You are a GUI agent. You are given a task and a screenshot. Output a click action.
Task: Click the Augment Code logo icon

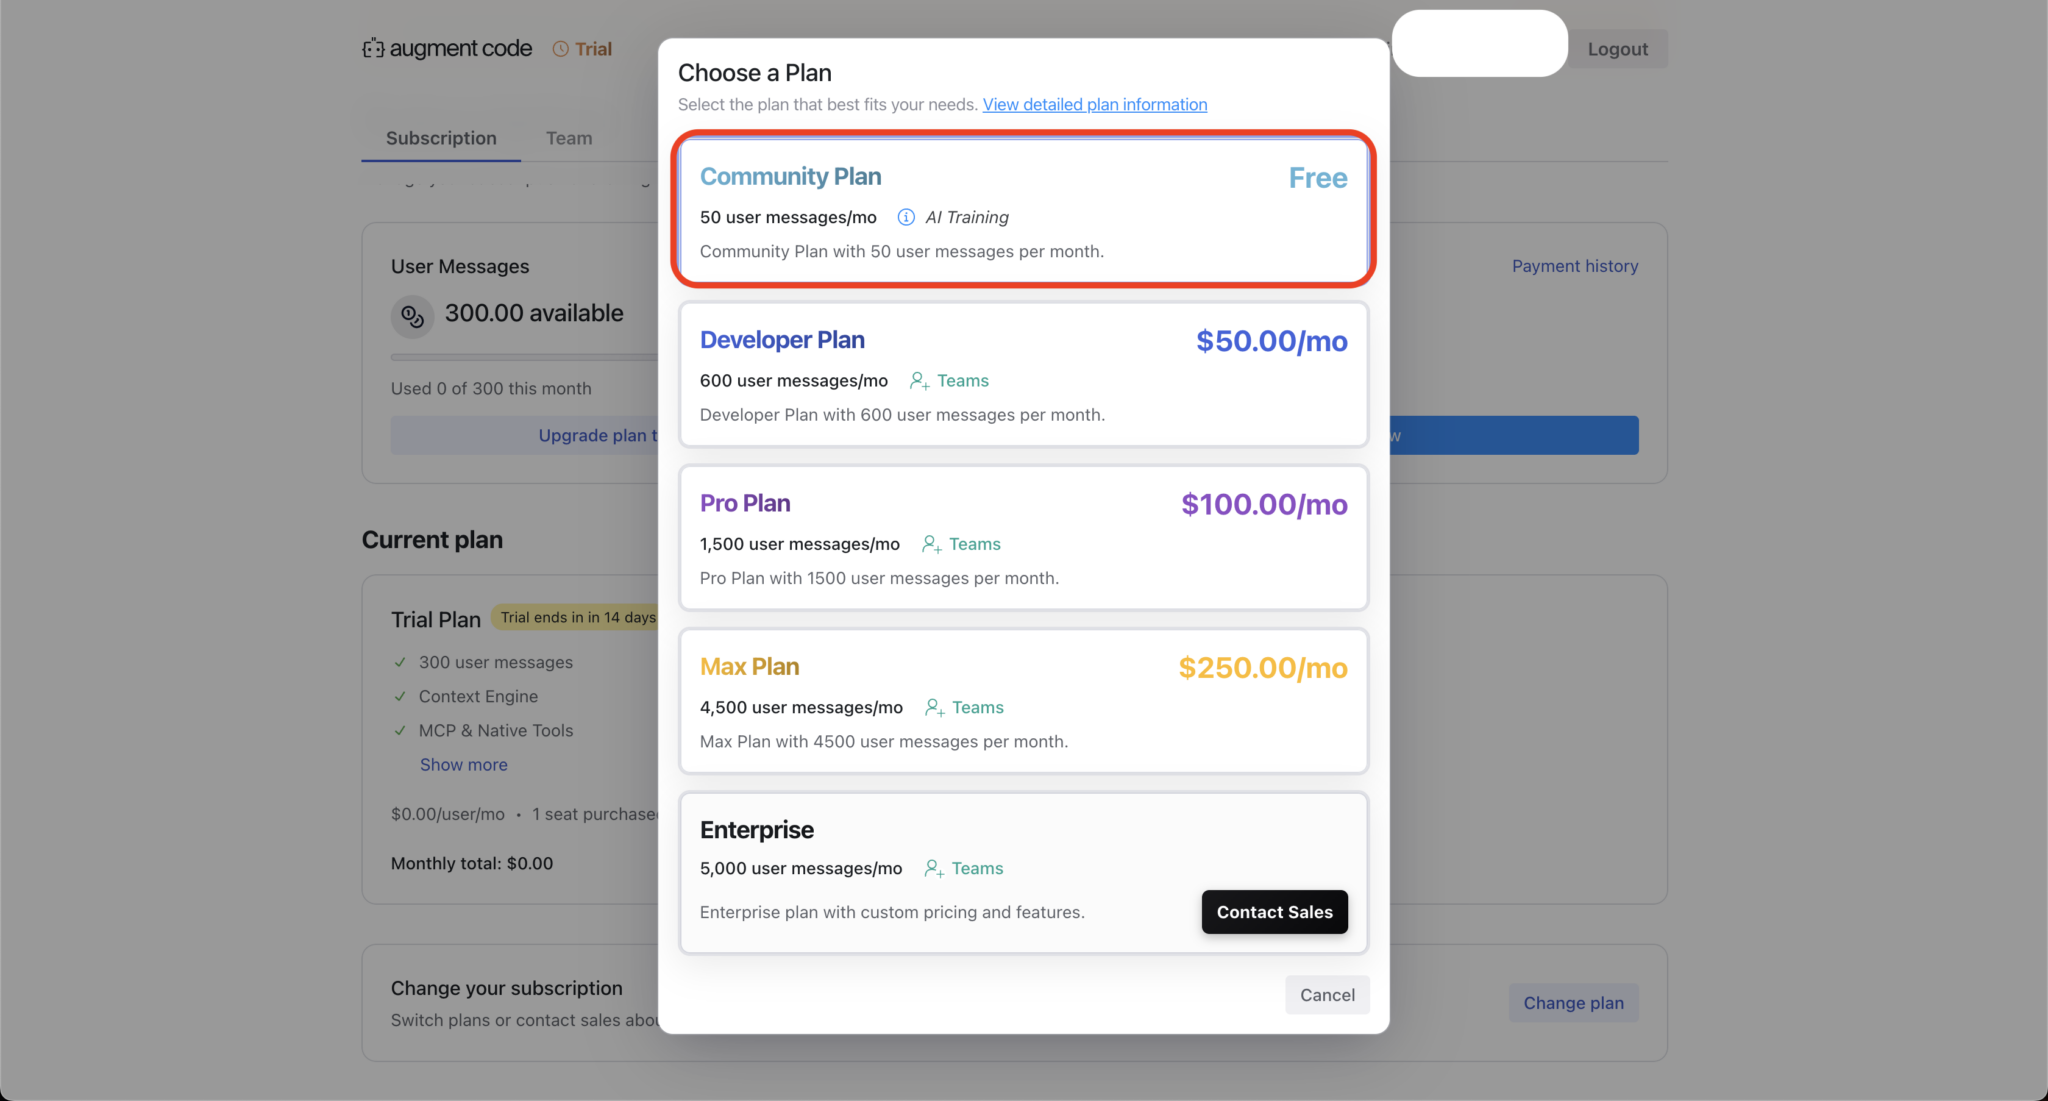point(371,47)
